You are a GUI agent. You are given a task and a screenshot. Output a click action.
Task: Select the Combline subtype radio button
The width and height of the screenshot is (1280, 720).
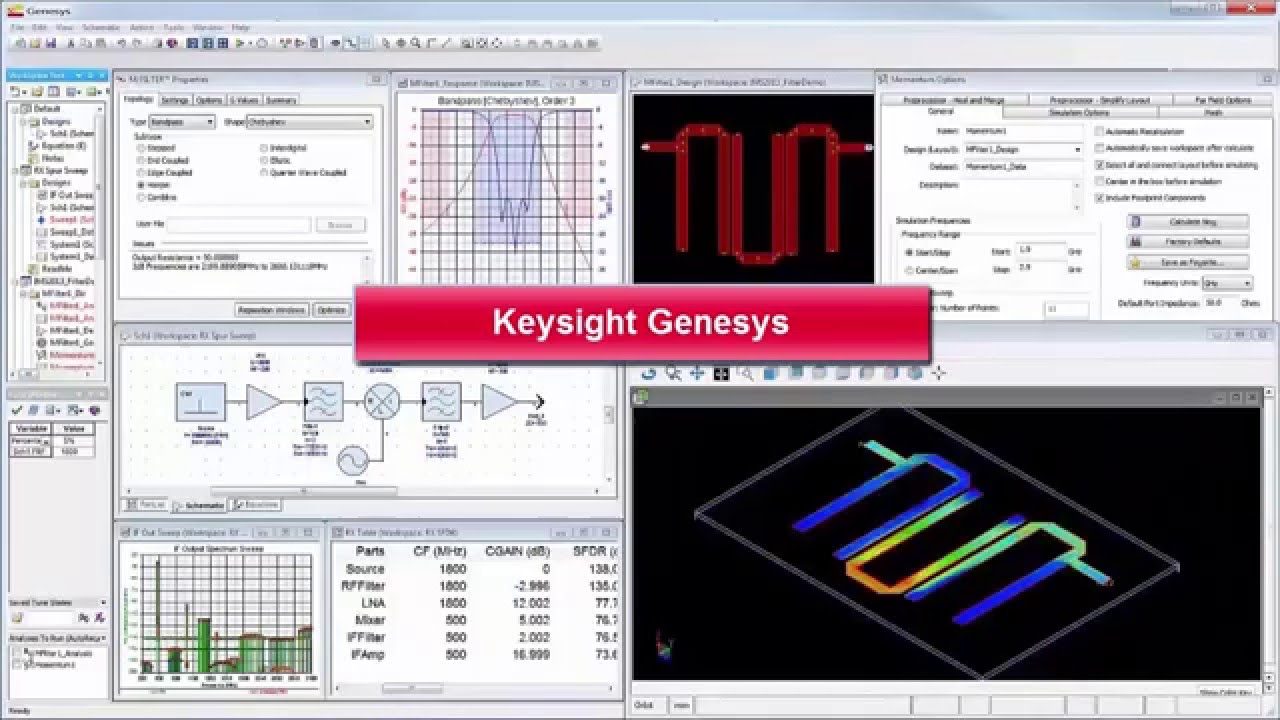pos(141,198)
